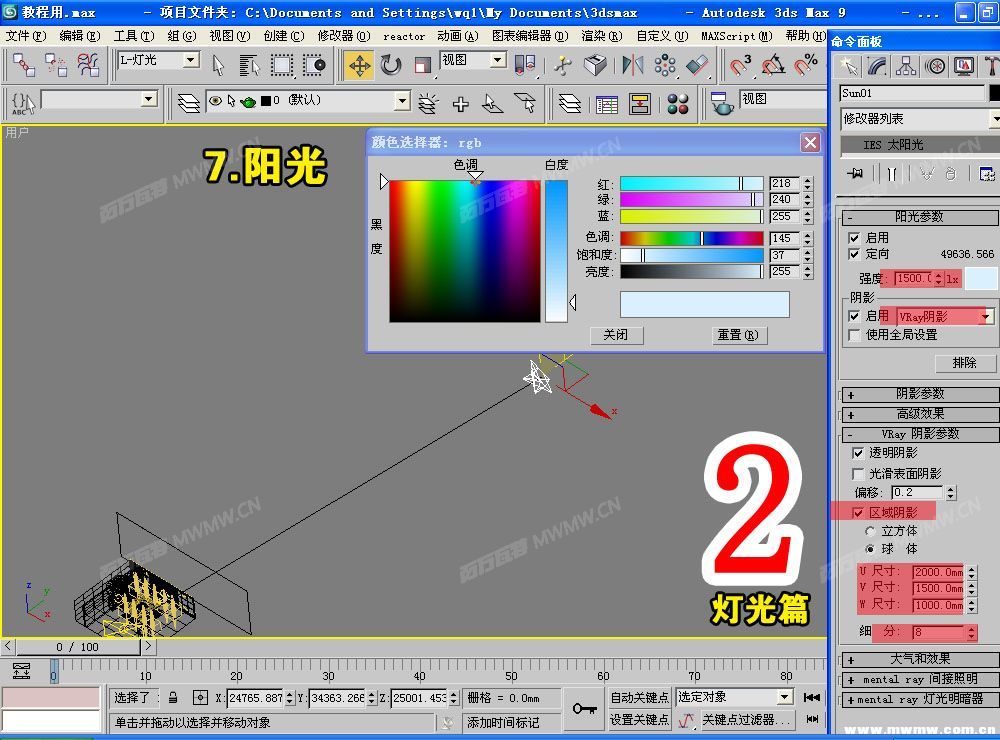Open the Modify panel tab icon
Screen dimensions: 1000x740
tap(877, 66)
